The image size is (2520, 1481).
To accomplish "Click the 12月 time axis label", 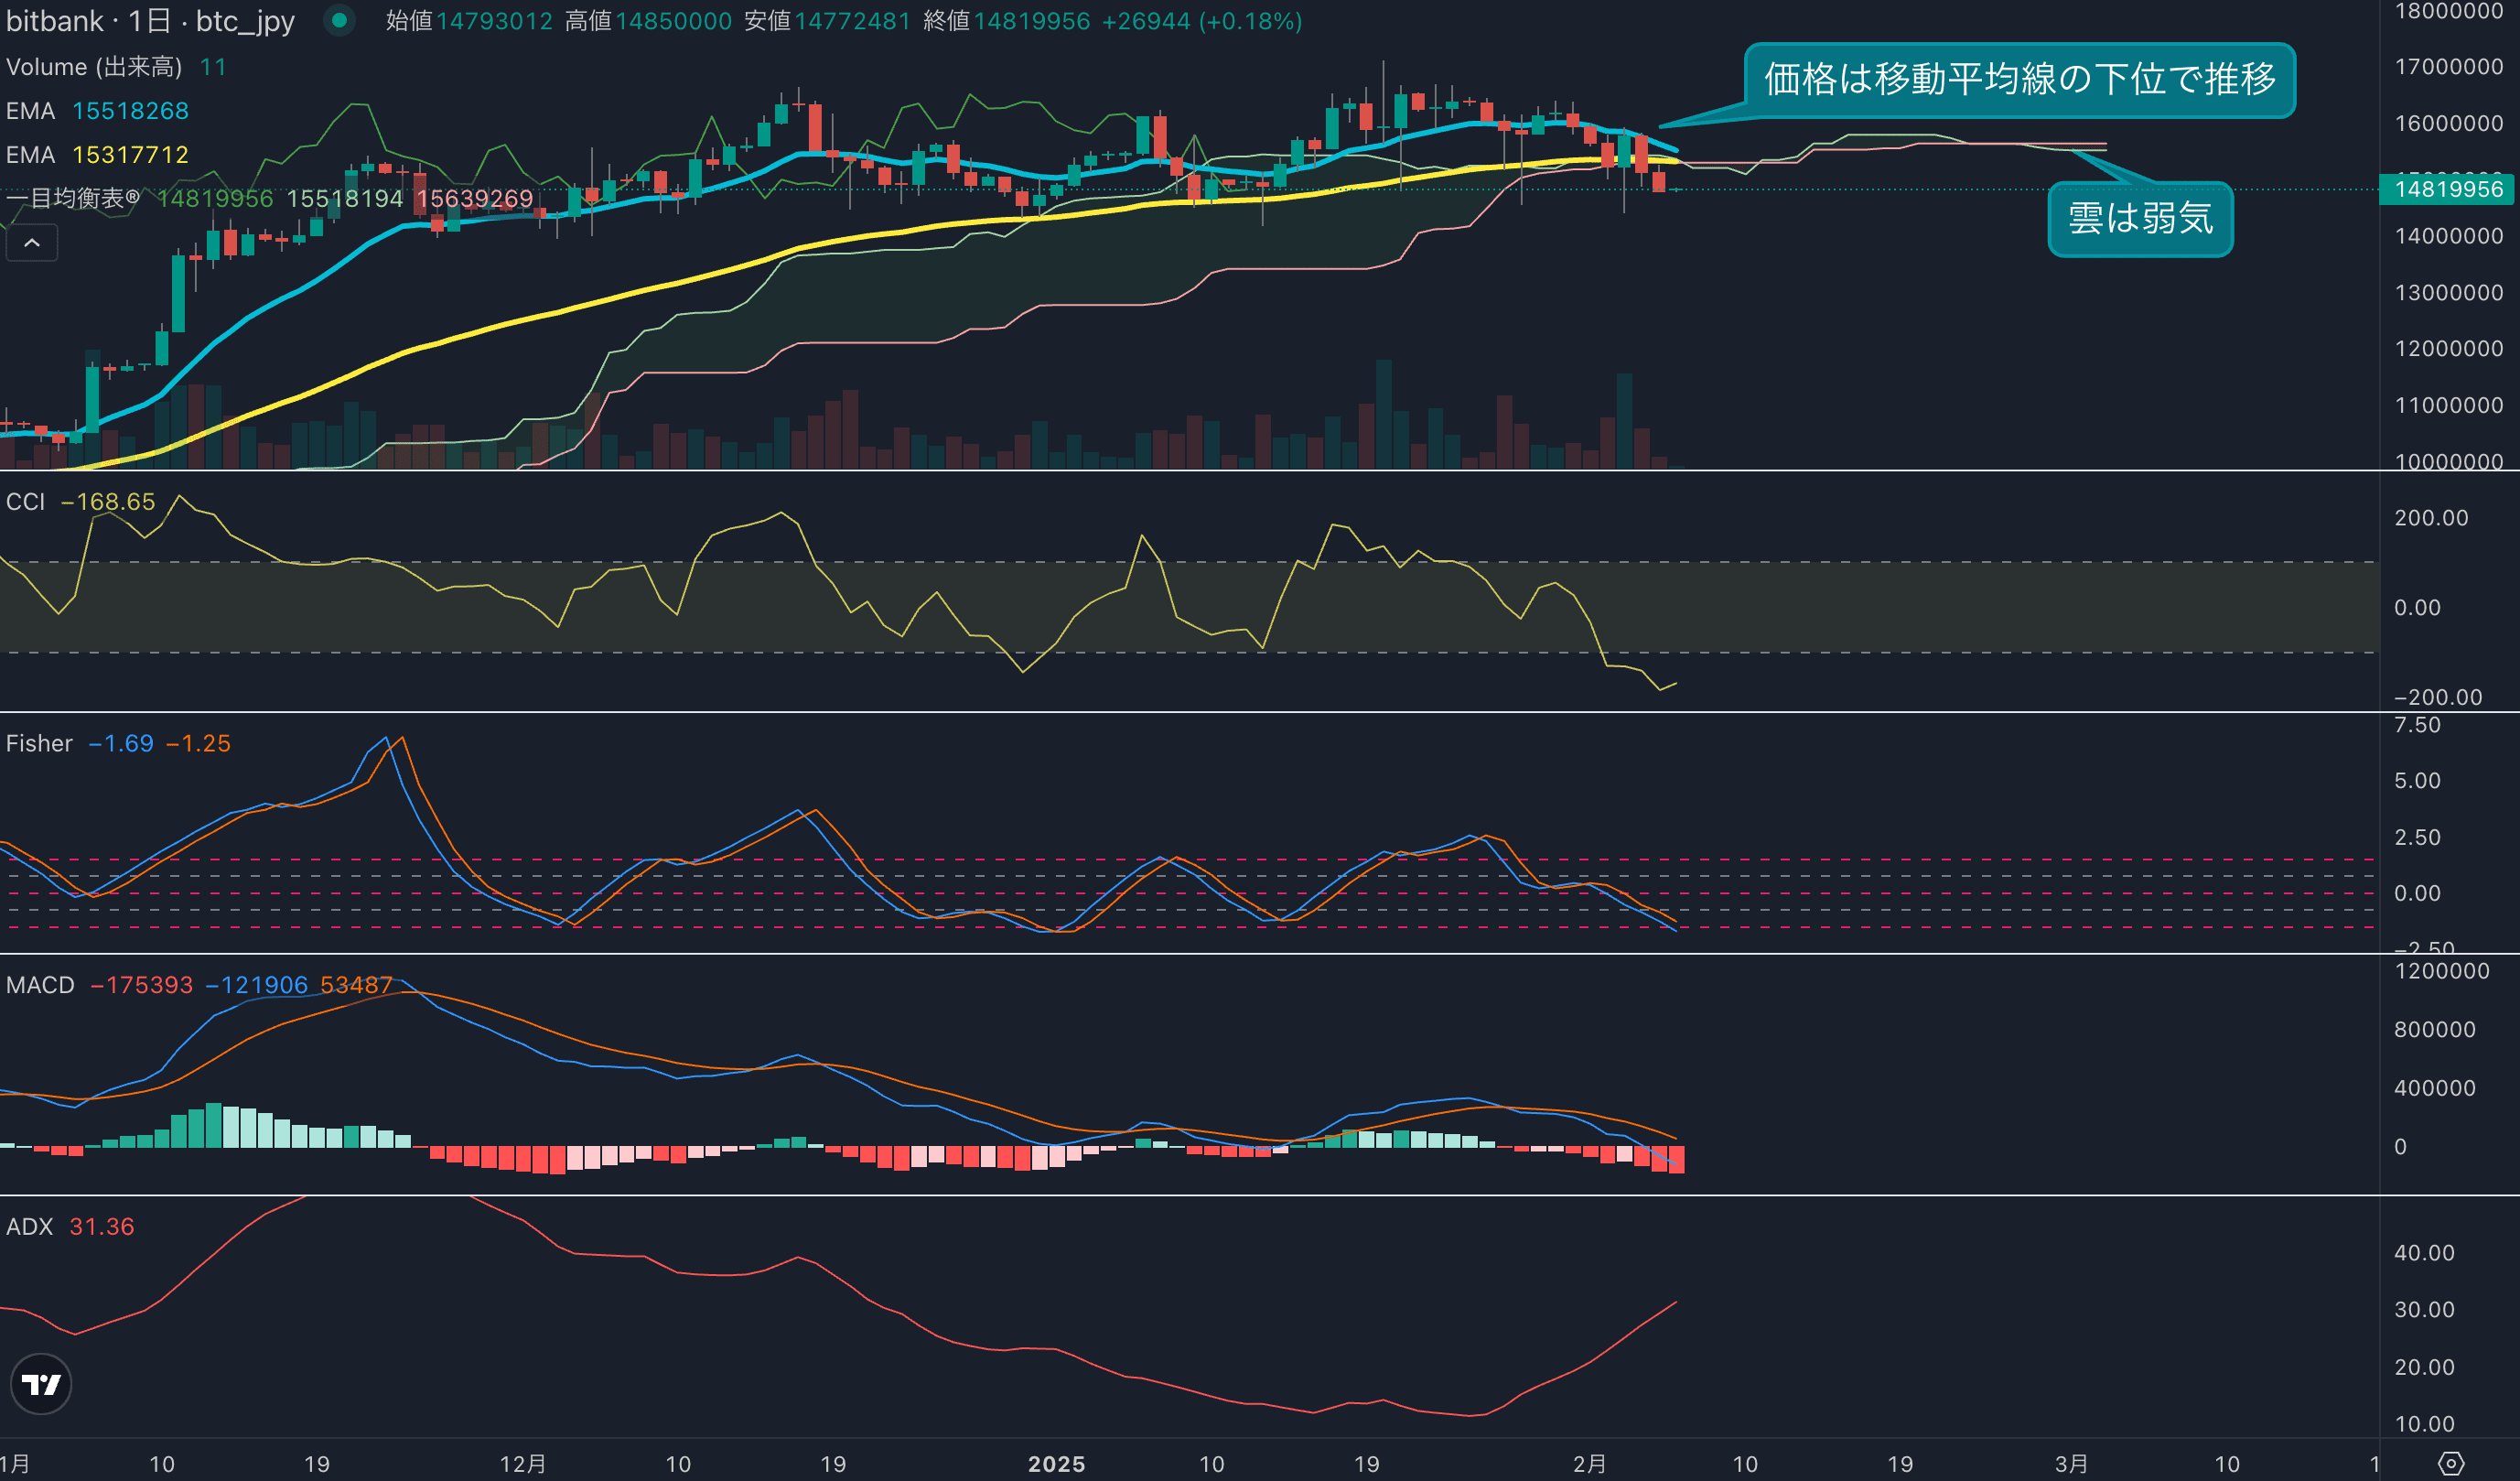I will point(523,1464).
